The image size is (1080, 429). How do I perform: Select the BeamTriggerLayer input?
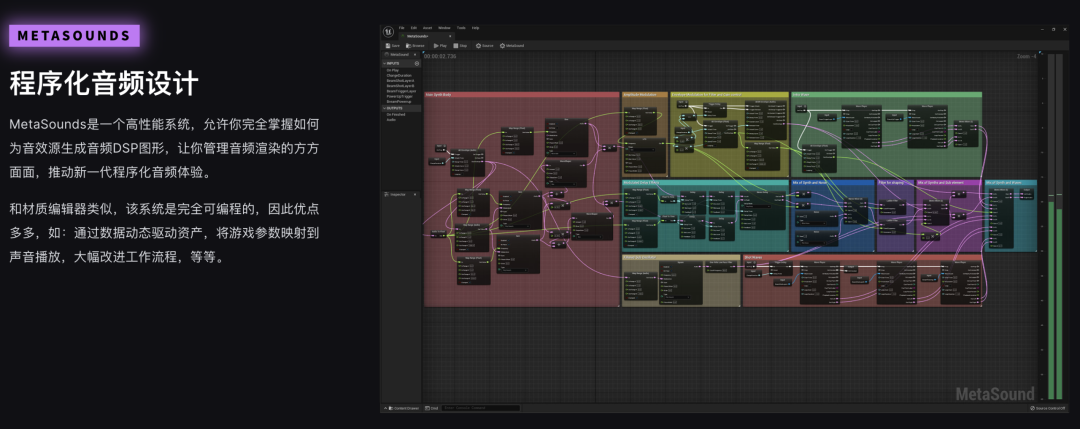(x=401, y=91)
